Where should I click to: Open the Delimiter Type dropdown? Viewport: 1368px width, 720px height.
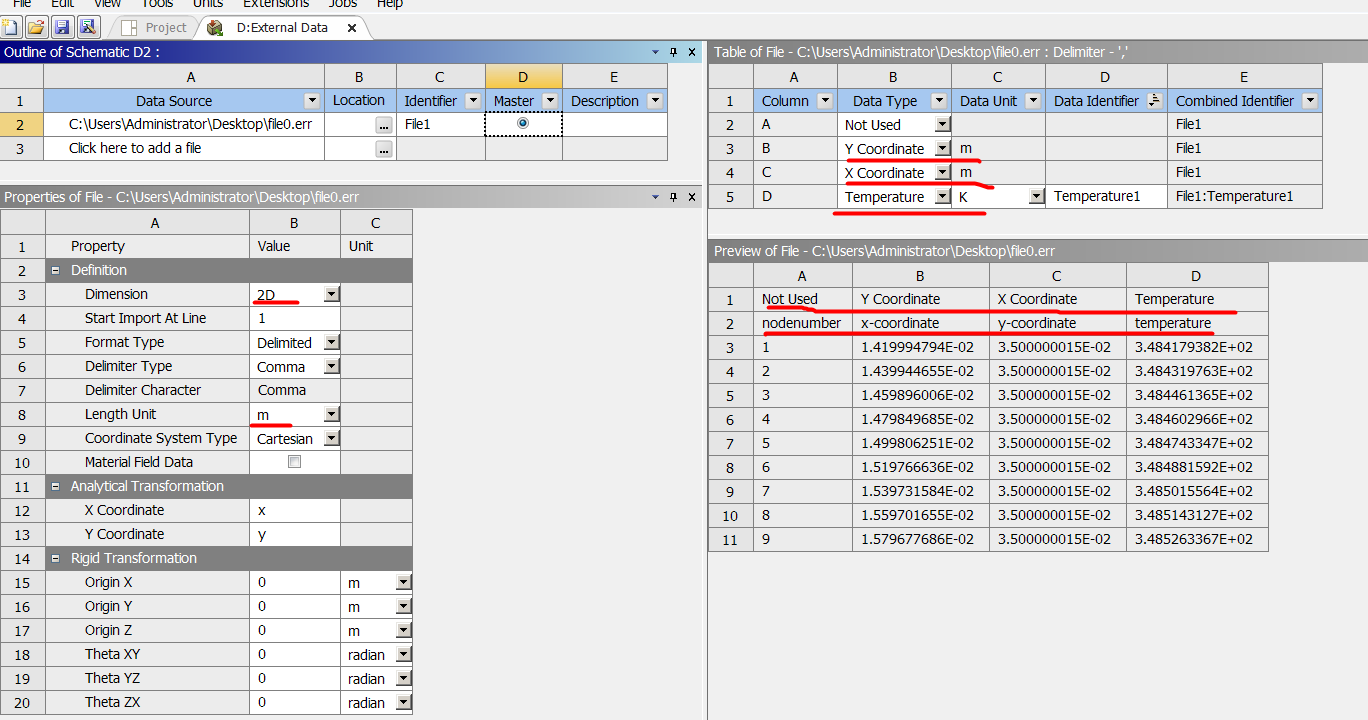[332, 366]
